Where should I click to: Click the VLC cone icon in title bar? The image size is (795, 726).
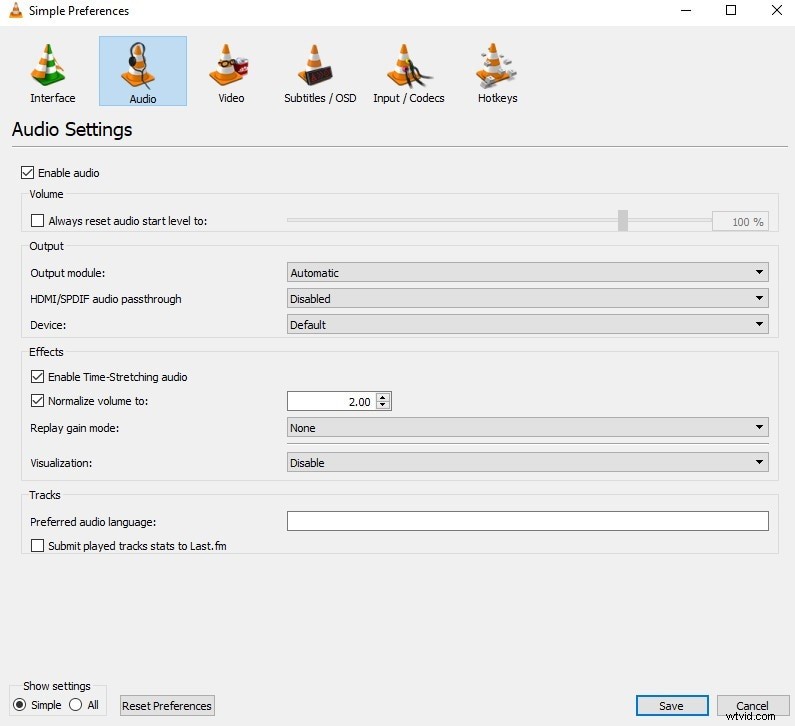[16, 10]
